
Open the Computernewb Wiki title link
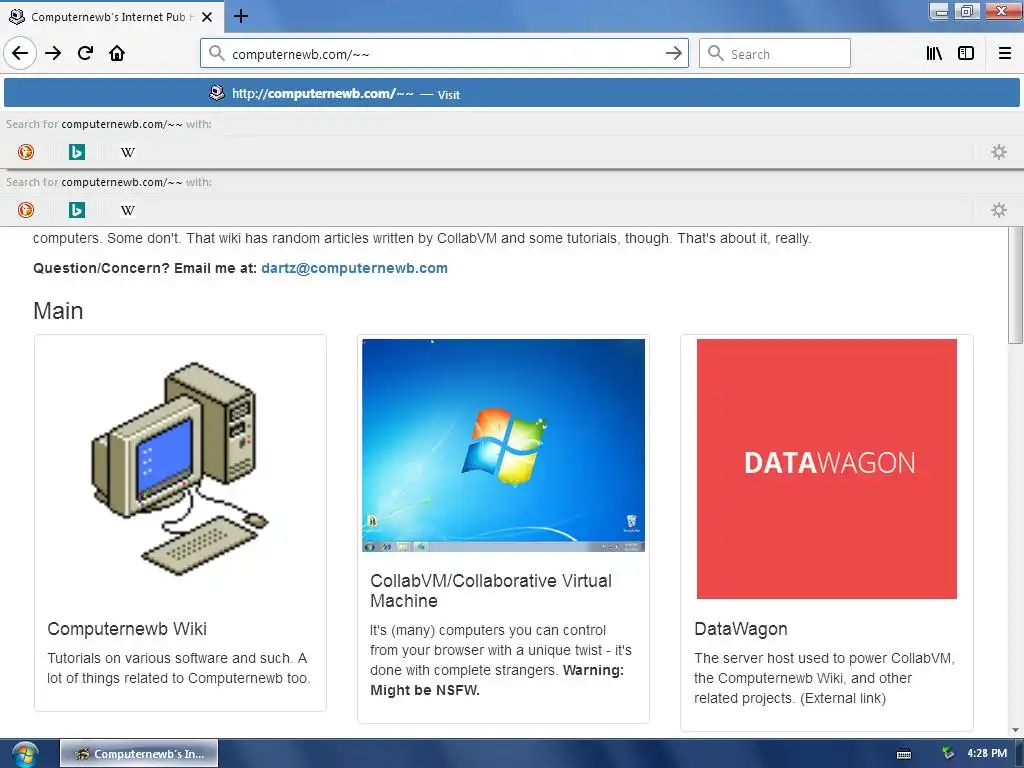coord(127,628)
